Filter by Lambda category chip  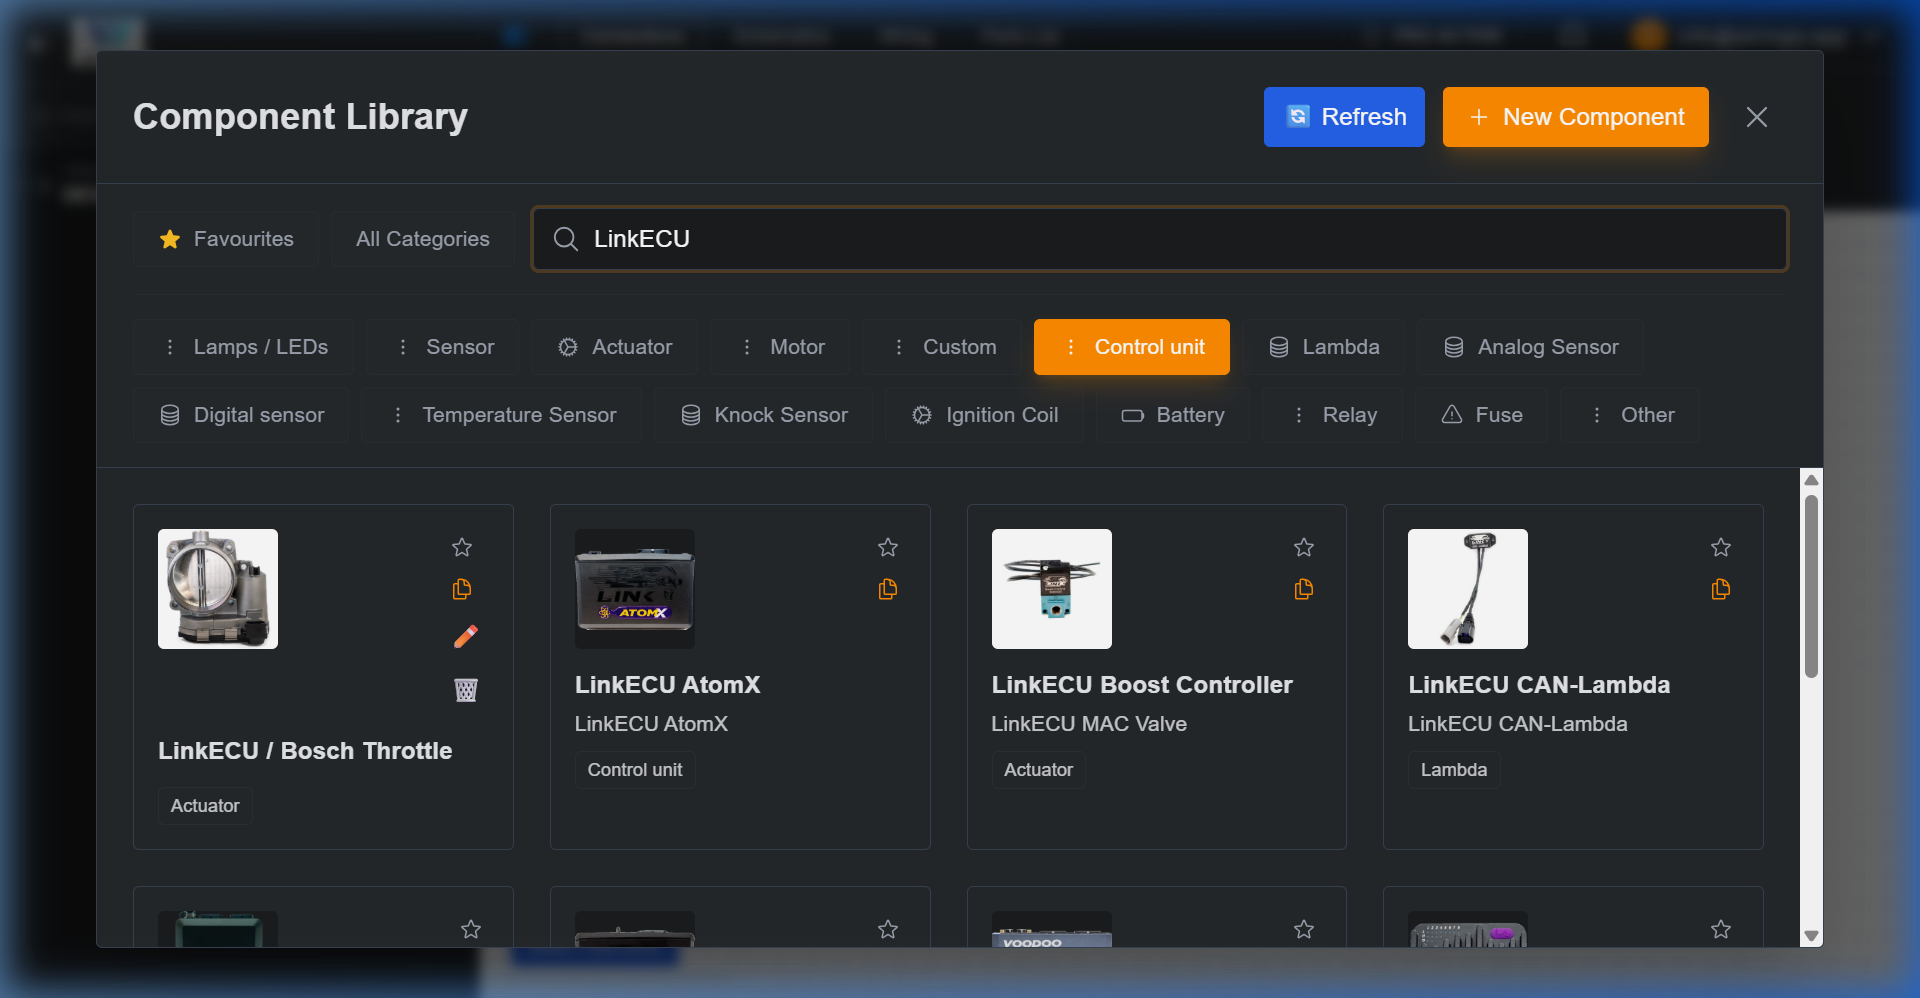(x=1324, y=347)
